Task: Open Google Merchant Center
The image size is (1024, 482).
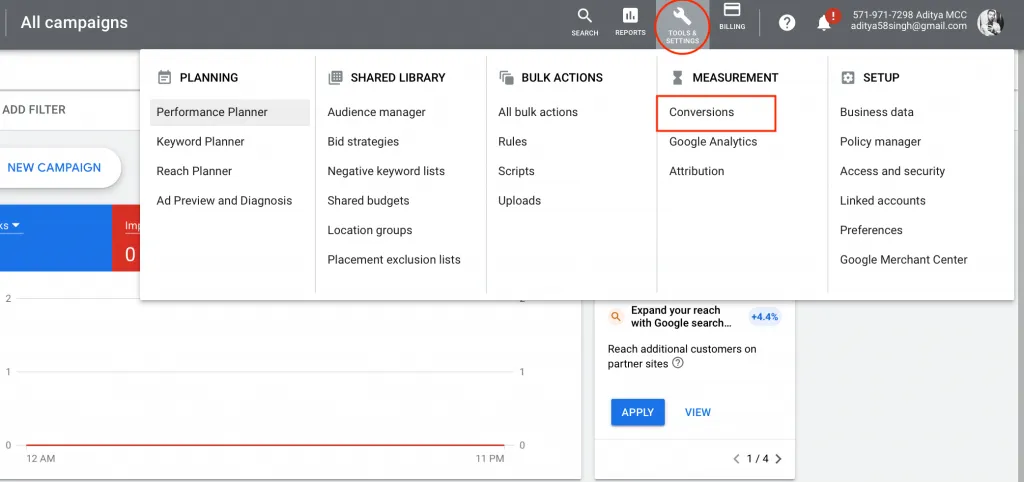Action: coord(904,259)
